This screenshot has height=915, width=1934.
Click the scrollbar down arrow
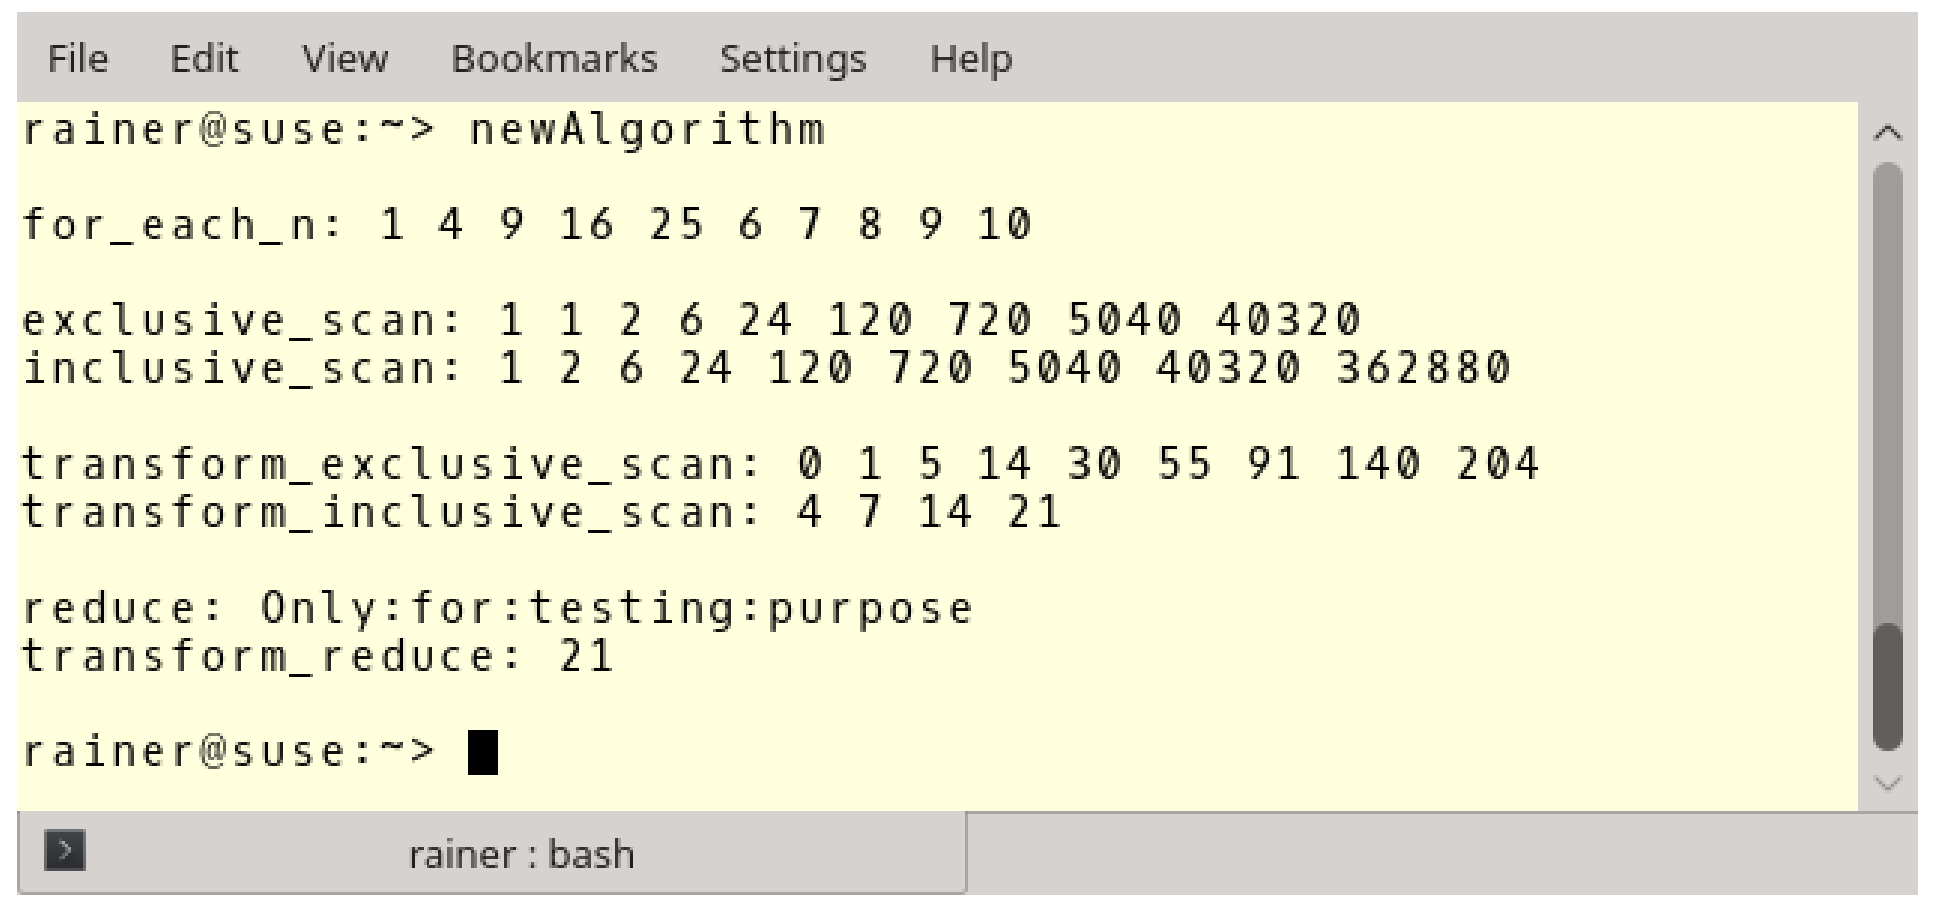pos(1888,783)
